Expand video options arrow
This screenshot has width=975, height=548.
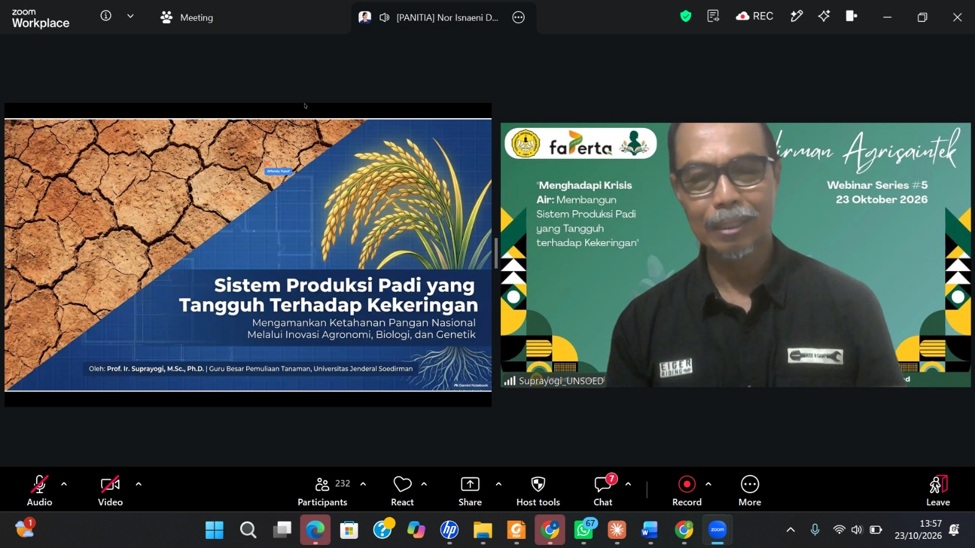pos(138,484)
